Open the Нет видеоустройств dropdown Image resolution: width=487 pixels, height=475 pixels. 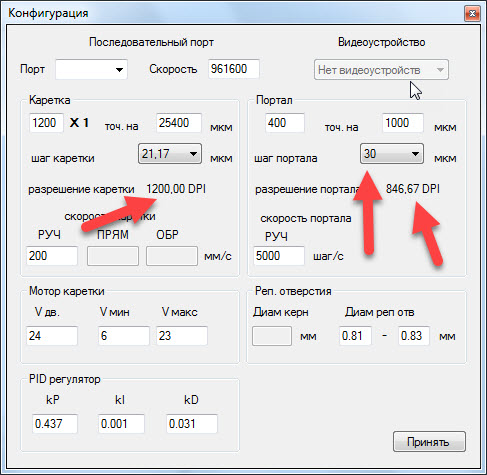coord(381,70)
